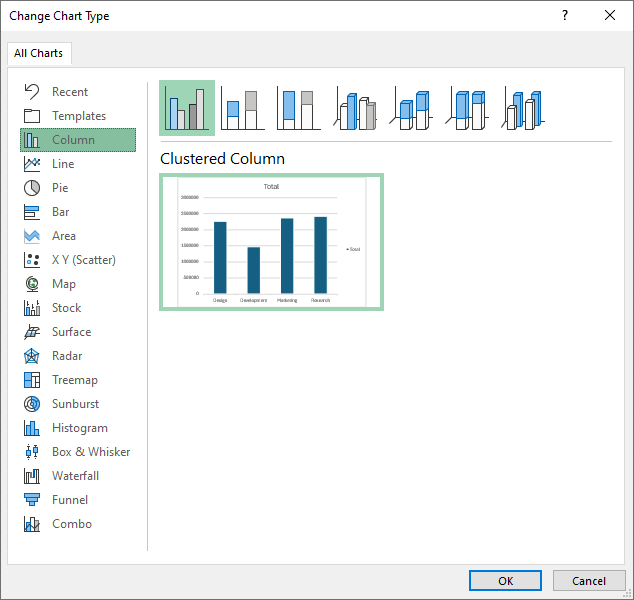634x600 pixels.
Task: Click the Recent category icon
Action: tap(32, 92)
